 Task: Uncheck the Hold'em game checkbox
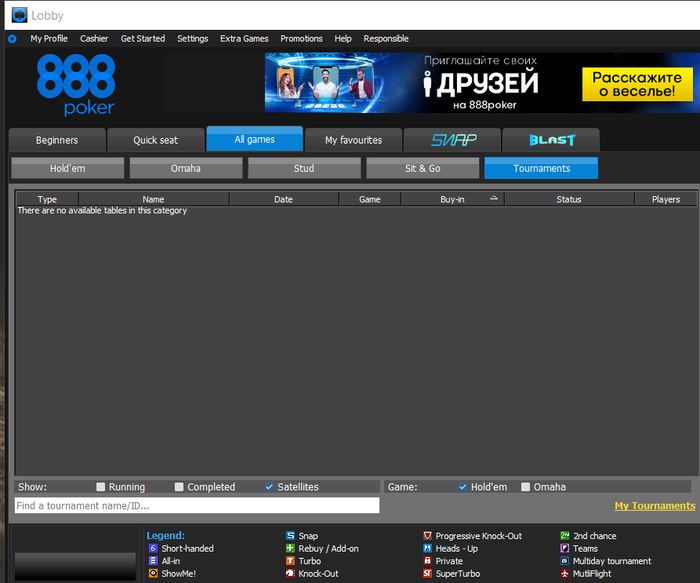click(x=463, y=487)
